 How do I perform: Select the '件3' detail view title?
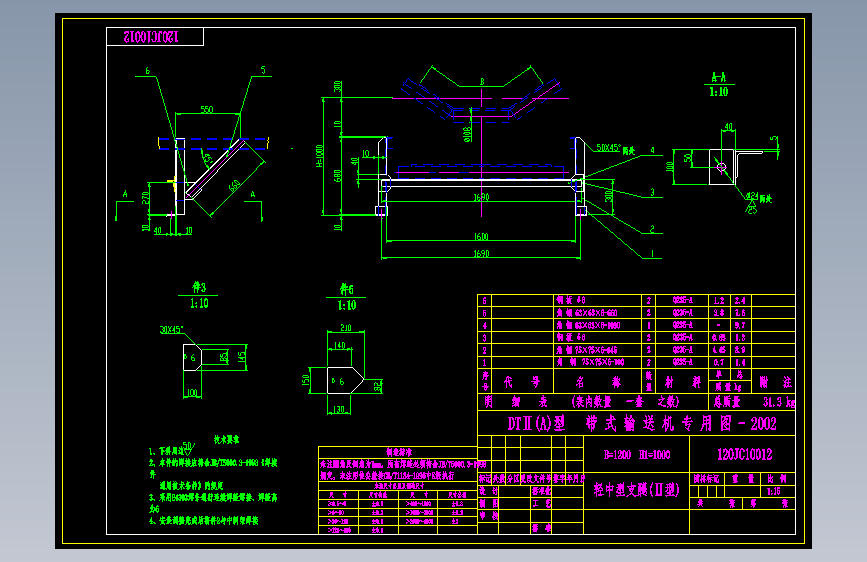click(x=199, y=287)
